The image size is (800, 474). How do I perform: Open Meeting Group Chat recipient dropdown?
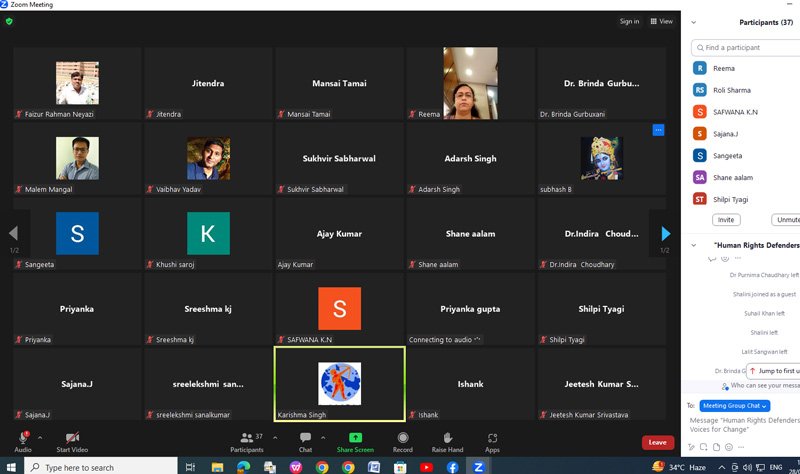pos(734,405)
